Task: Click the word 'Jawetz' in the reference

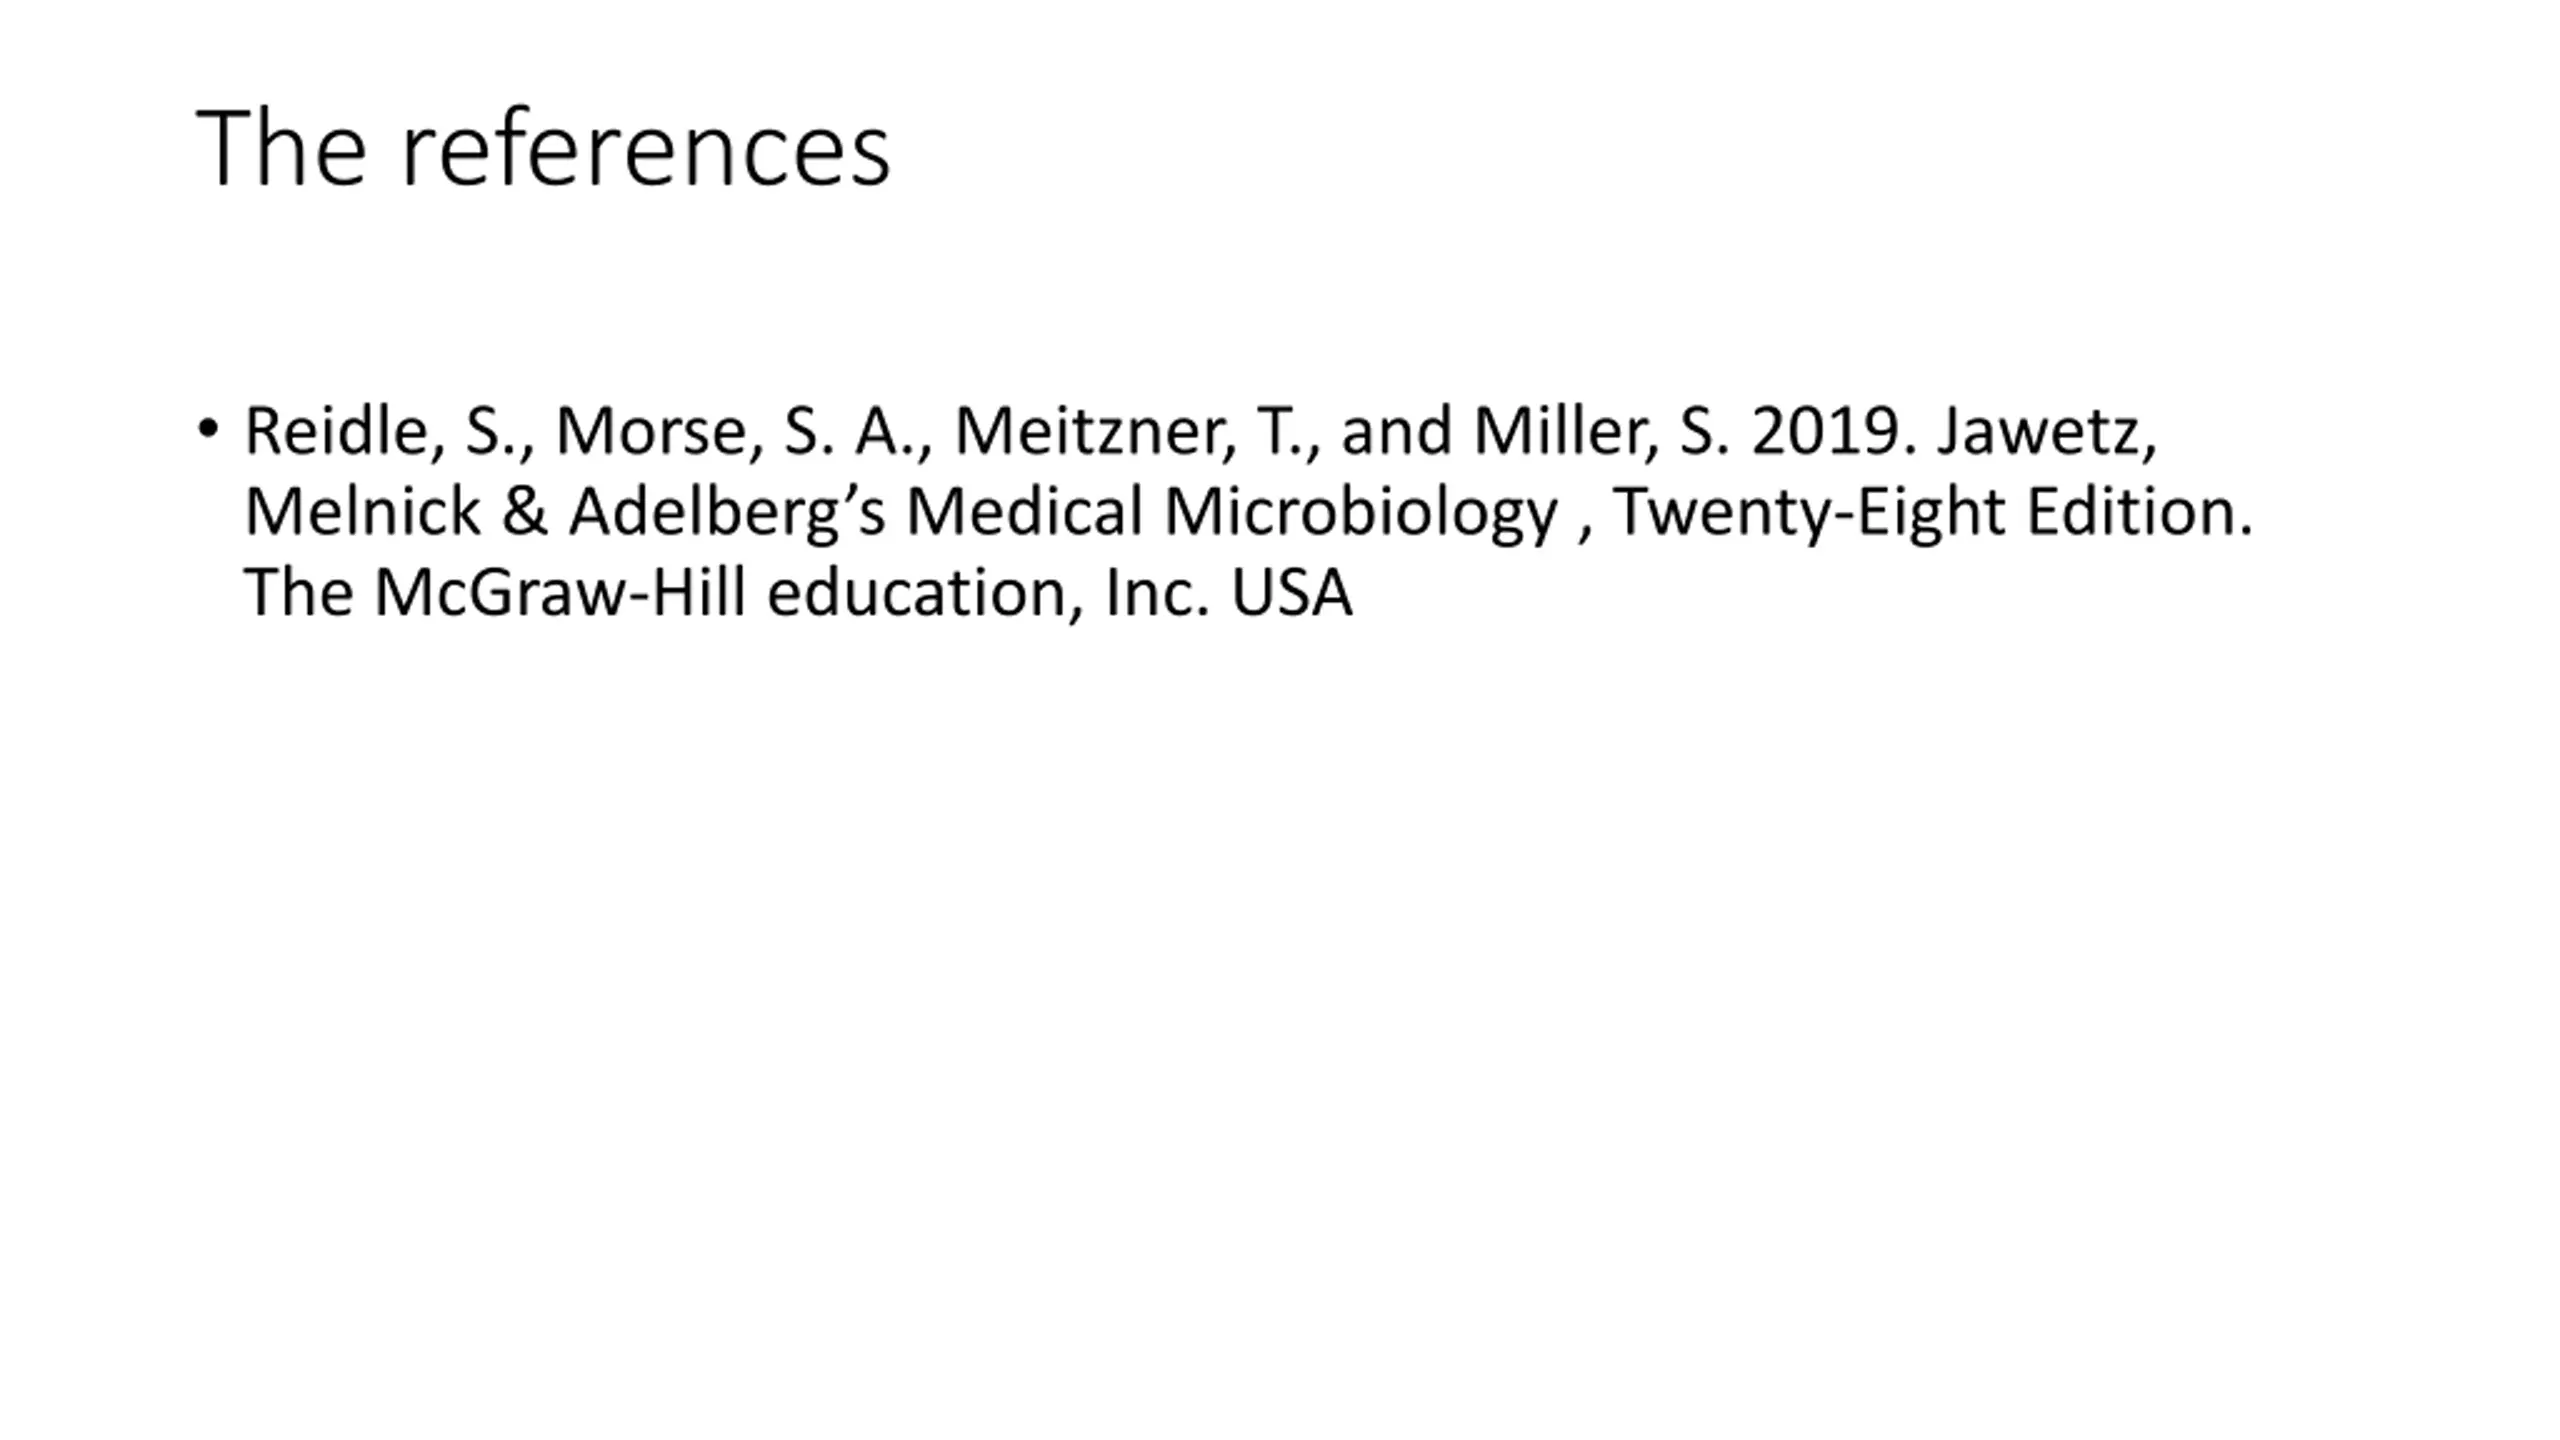Action: (2040, 431)
